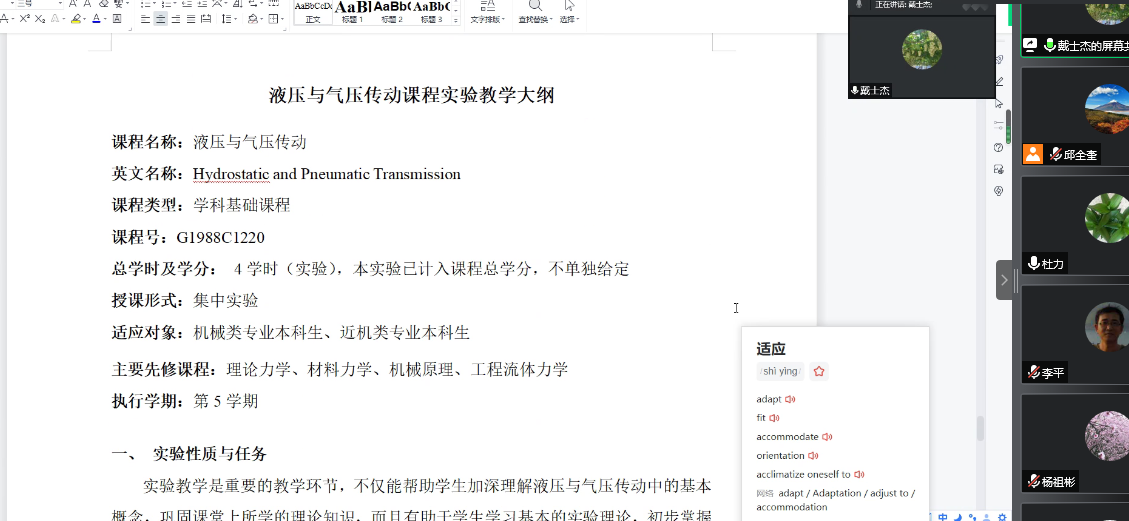Screen dimensions: 1129x521
Task: Toggle 邱全奎's muted microphone icon
Action: click(1056, 155)
